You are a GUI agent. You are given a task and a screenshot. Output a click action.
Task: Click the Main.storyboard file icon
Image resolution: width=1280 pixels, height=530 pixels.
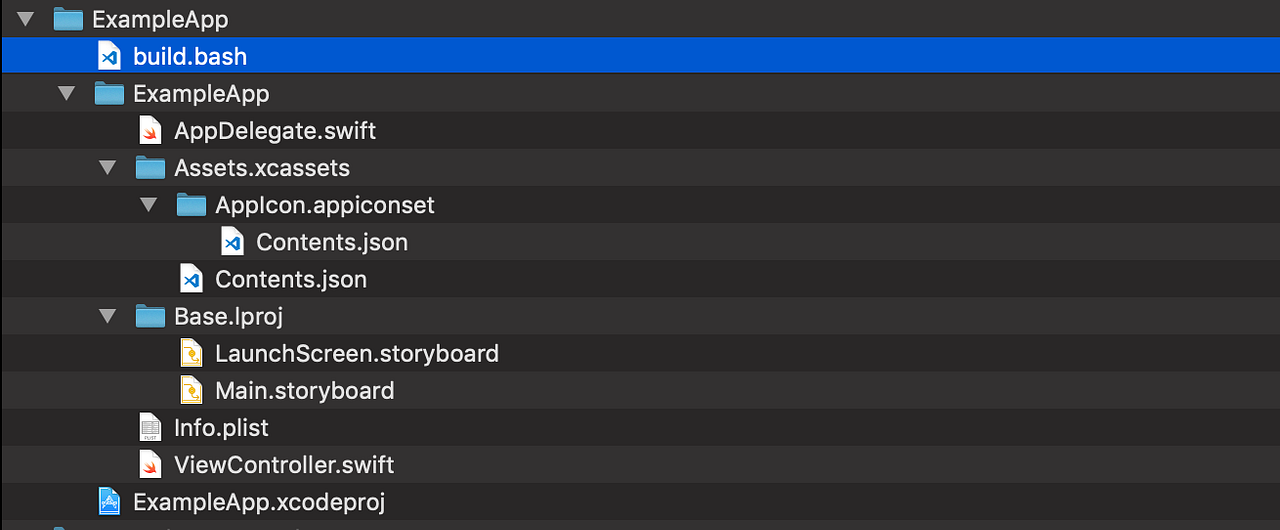[191, 390]
